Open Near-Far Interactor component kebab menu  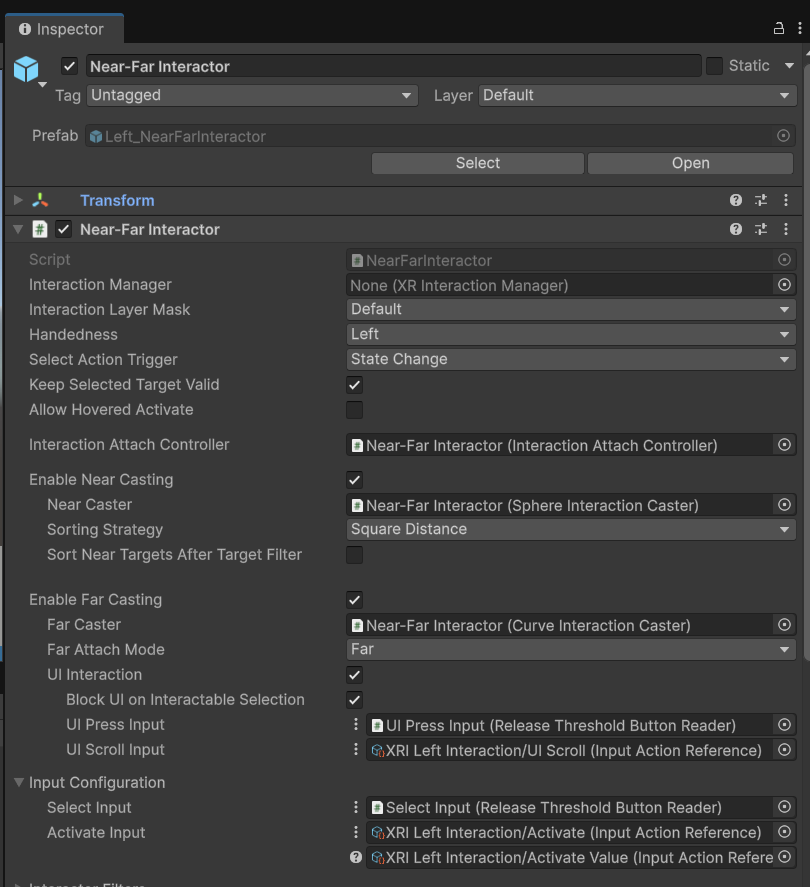click(x=786, y=229)
